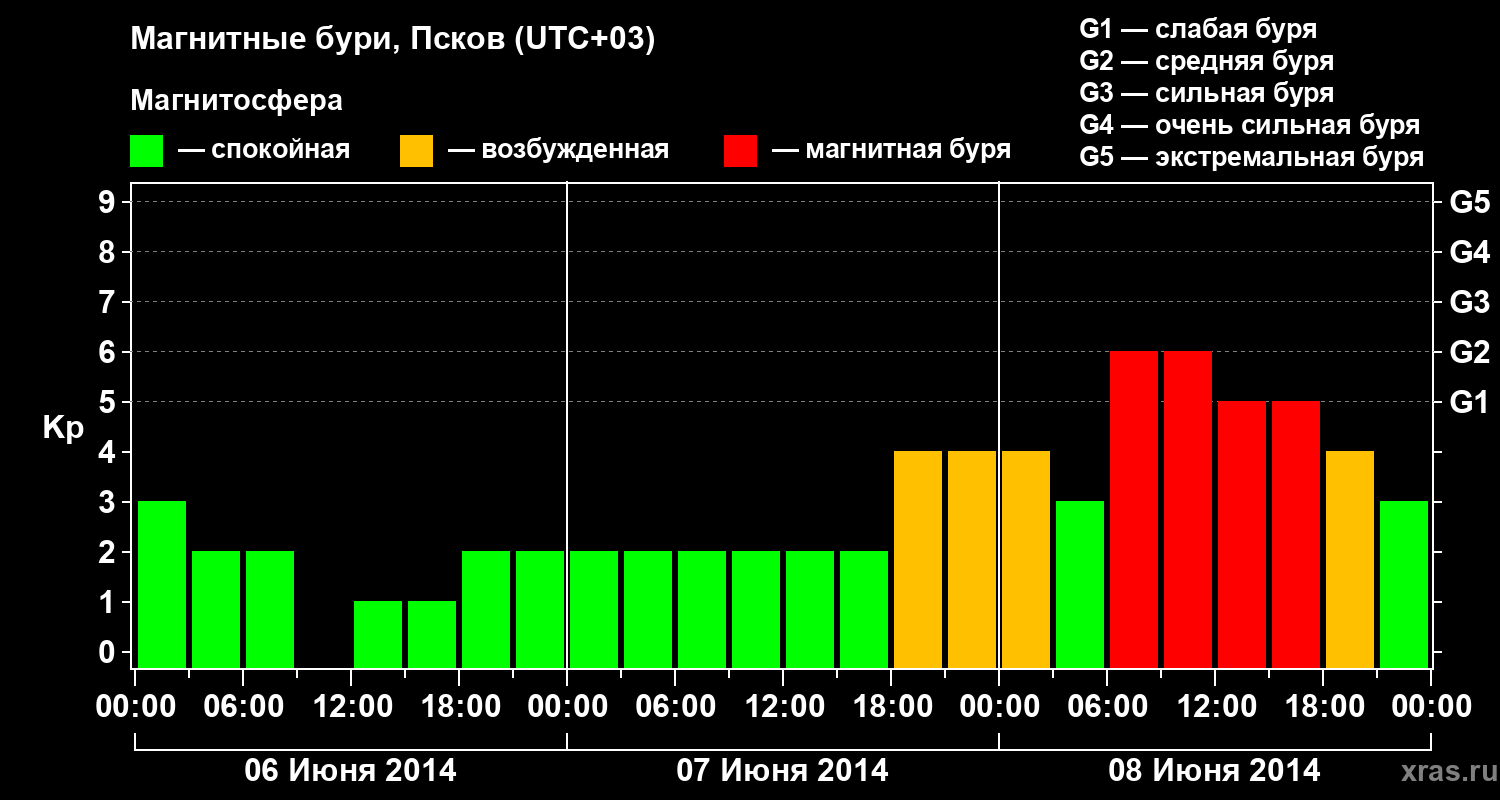
Task: Click the 'Магнитосфера' legend heading
Action: click(x=236, y=101)
